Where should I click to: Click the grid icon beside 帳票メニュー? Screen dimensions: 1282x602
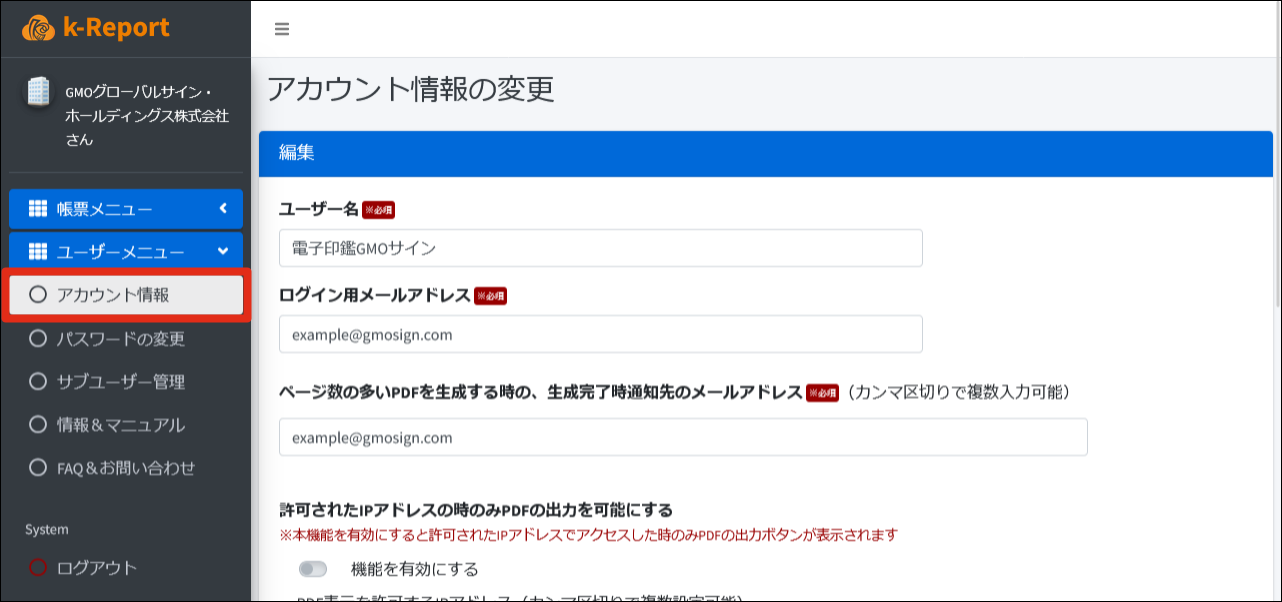point(38,209)
